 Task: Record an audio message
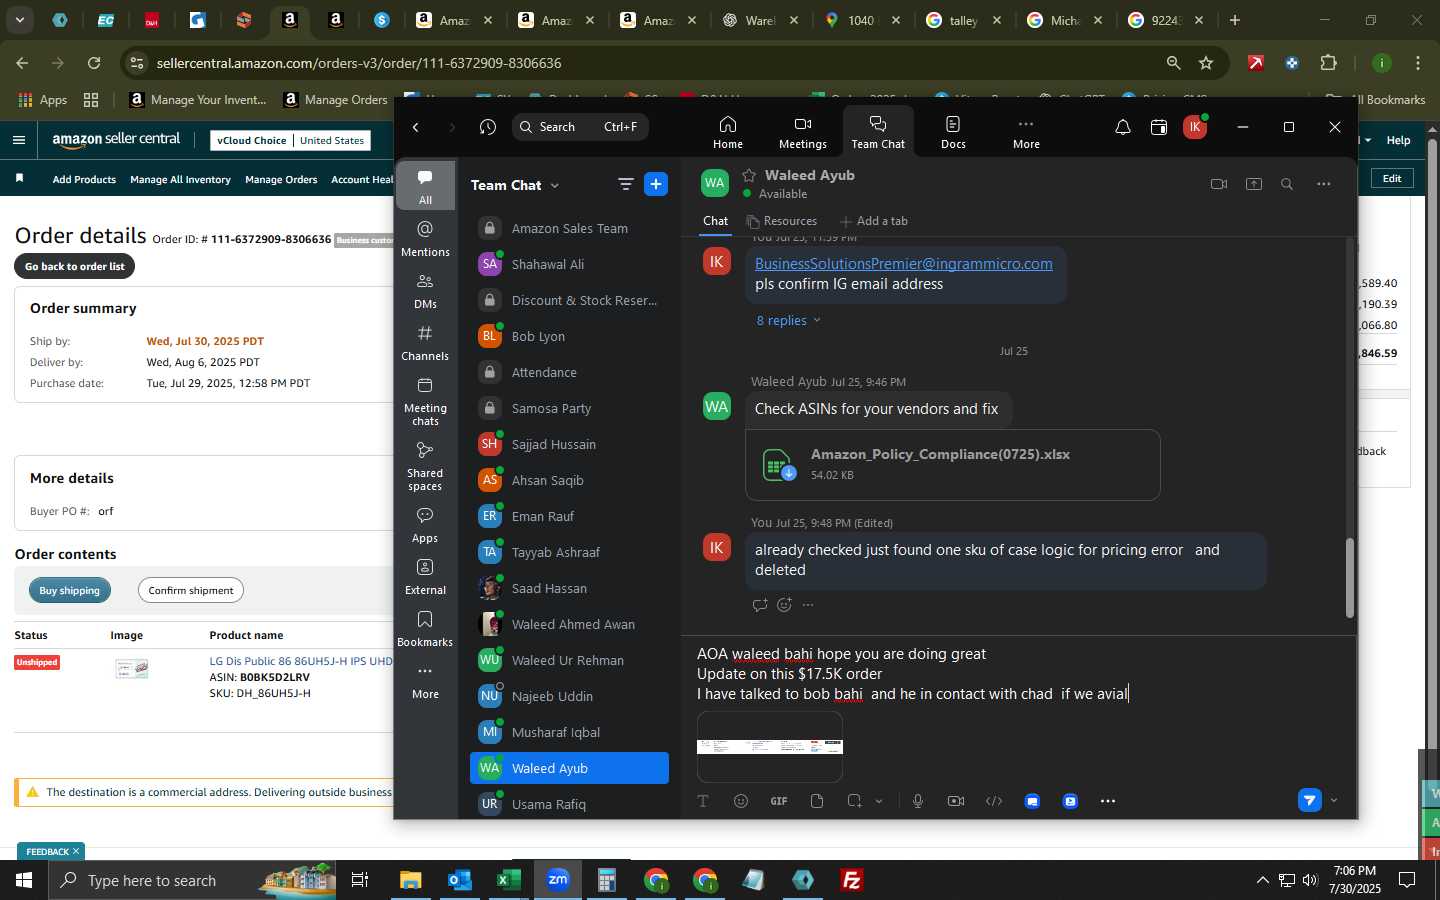918,801
